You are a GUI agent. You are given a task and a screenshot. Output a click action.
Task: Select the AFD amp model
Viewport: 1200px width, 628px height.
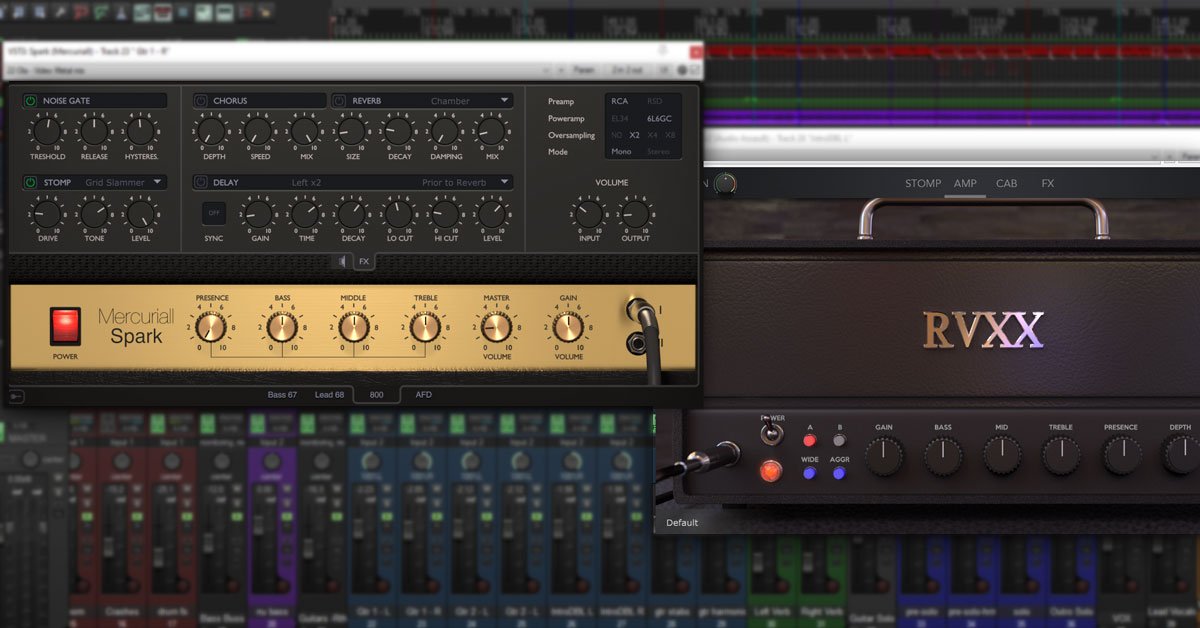click(424, 395)
